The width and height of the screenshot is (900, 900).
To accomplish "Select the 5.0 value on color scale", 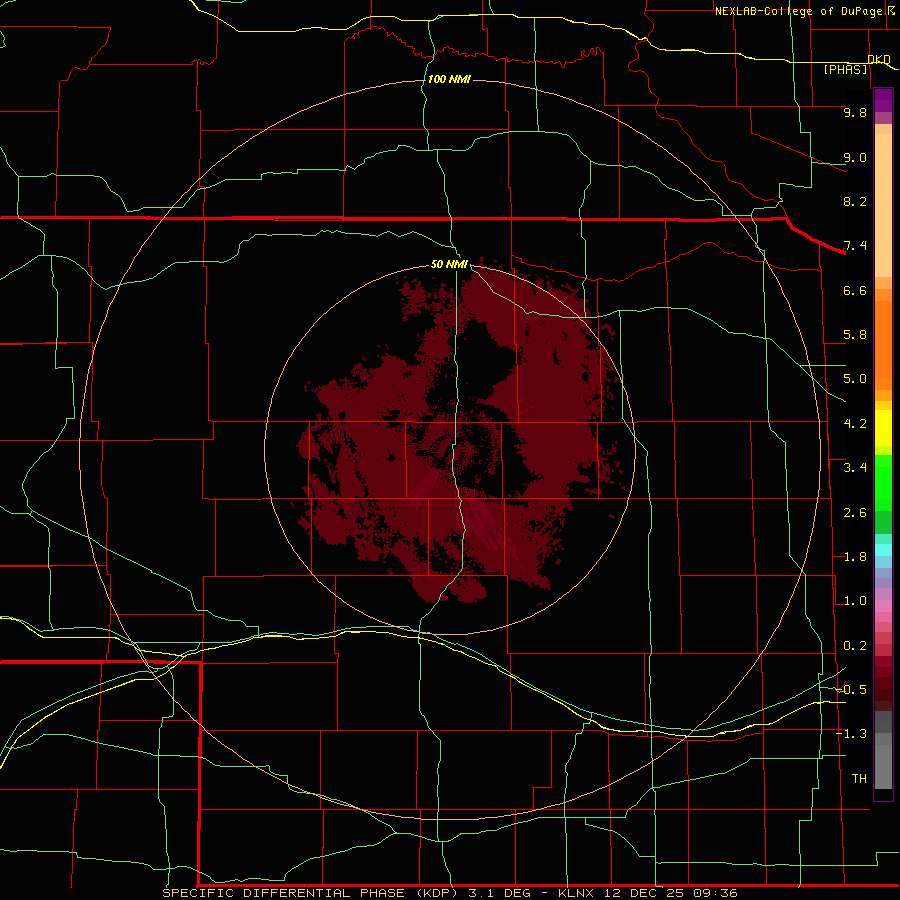I will 855,379.
